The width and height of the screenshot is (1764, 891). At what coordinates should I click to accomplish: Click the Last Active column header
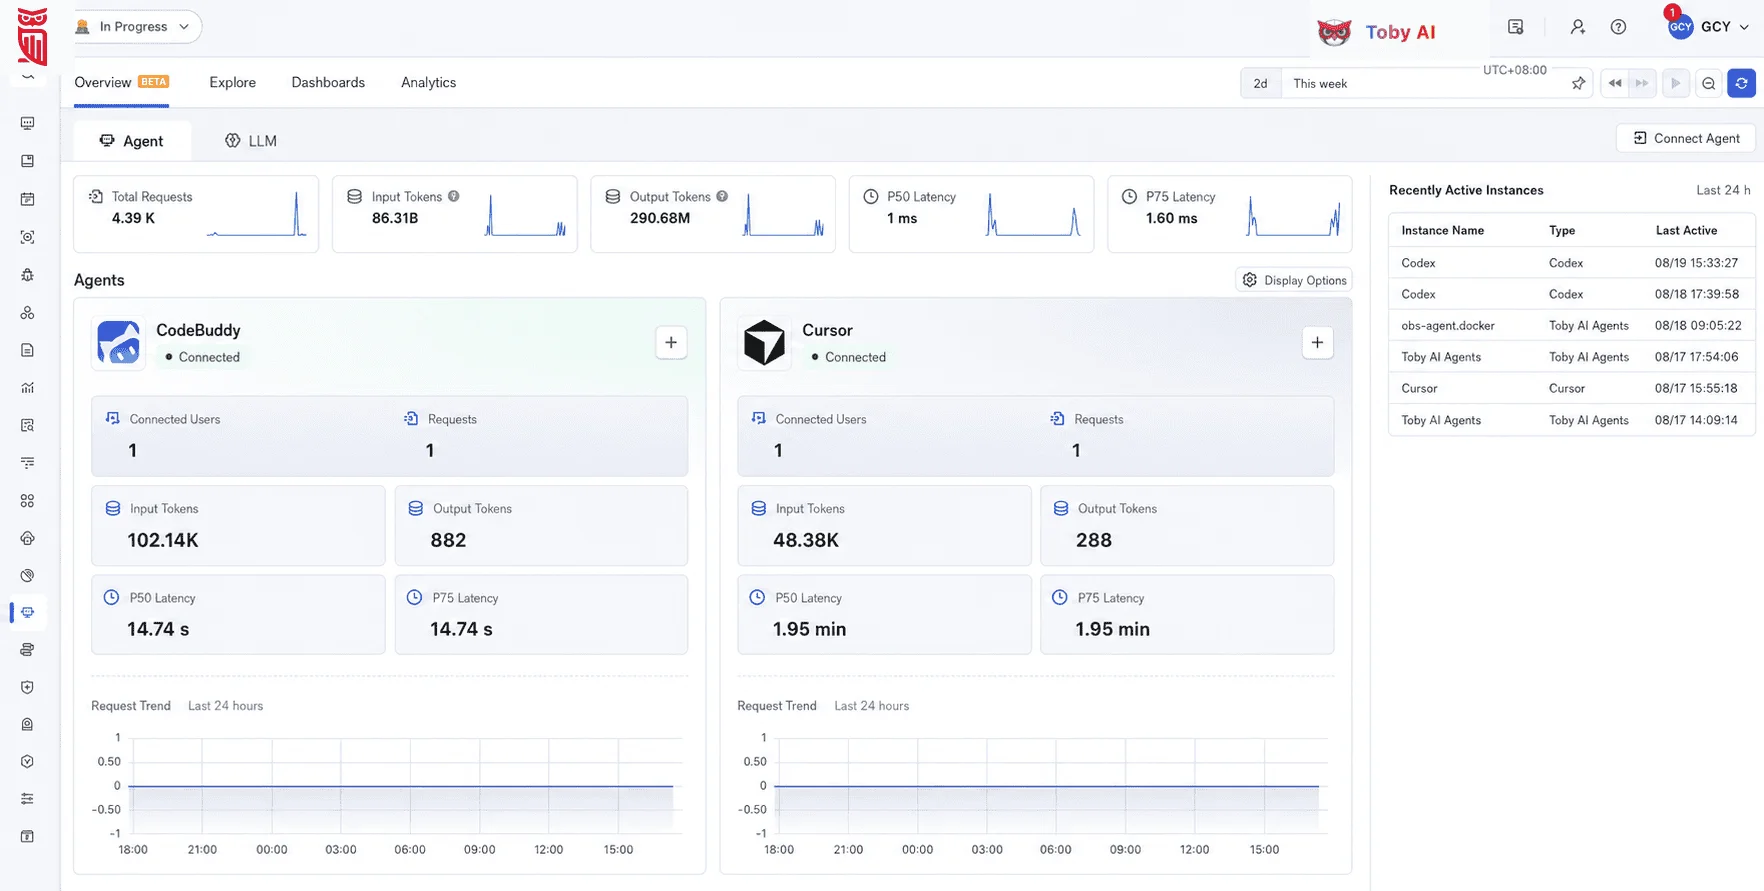click(x=1686, y=230)
